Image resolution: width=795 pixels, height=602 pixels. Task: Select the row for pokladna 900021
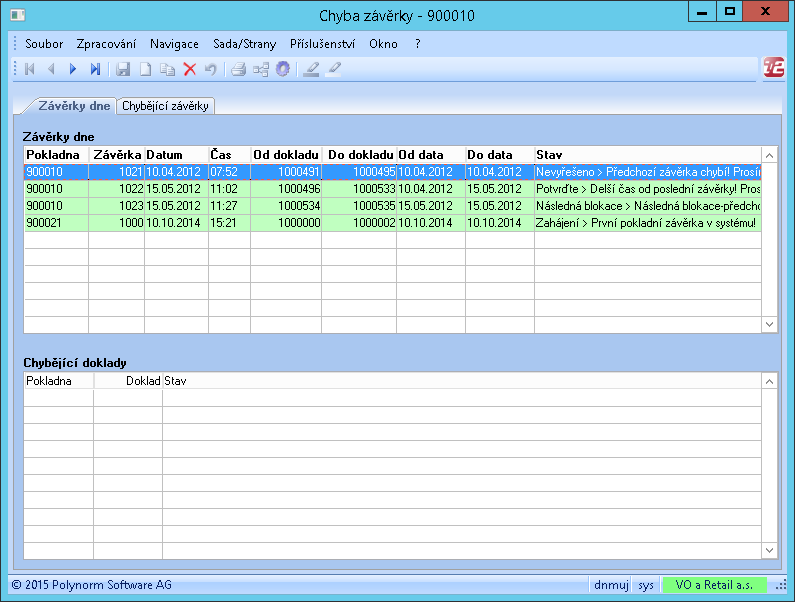(x=392, y=223)
